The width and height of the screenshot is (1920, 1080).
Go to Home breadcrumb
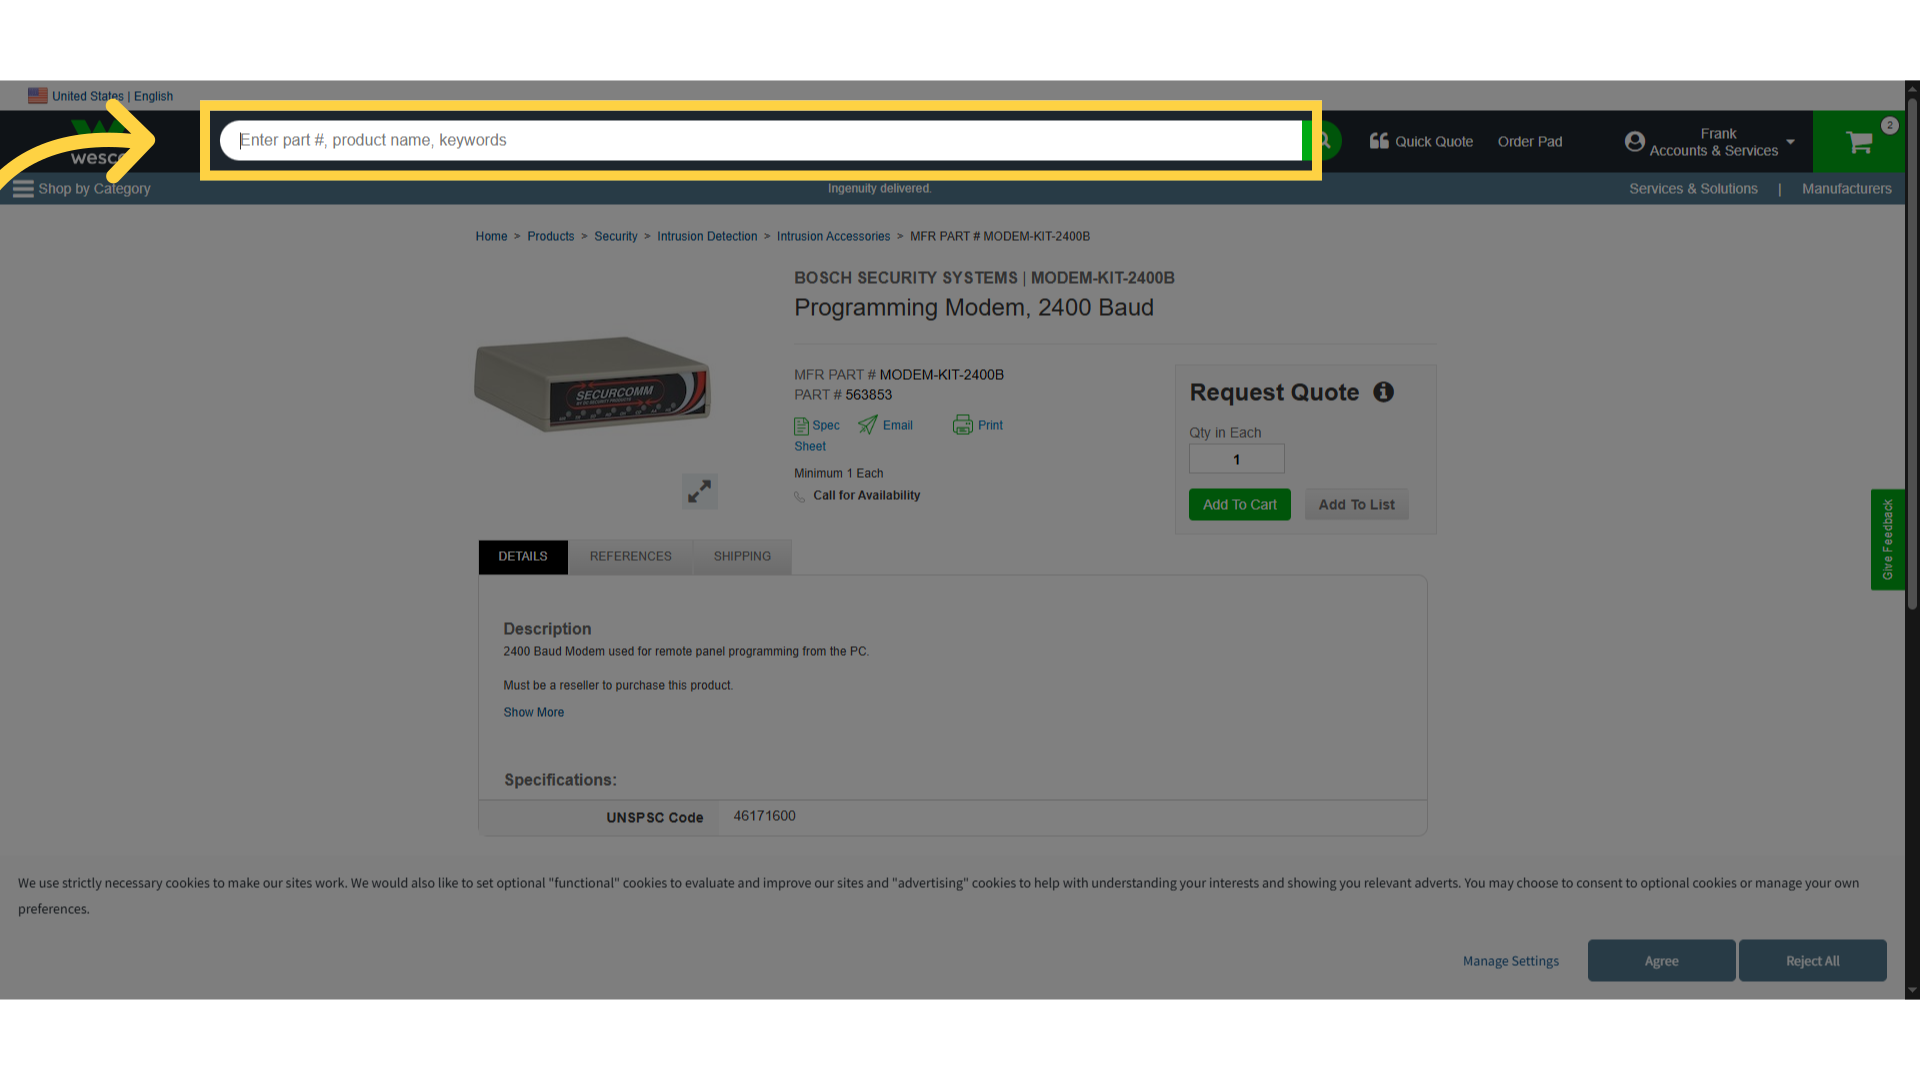tap(491, 236)
